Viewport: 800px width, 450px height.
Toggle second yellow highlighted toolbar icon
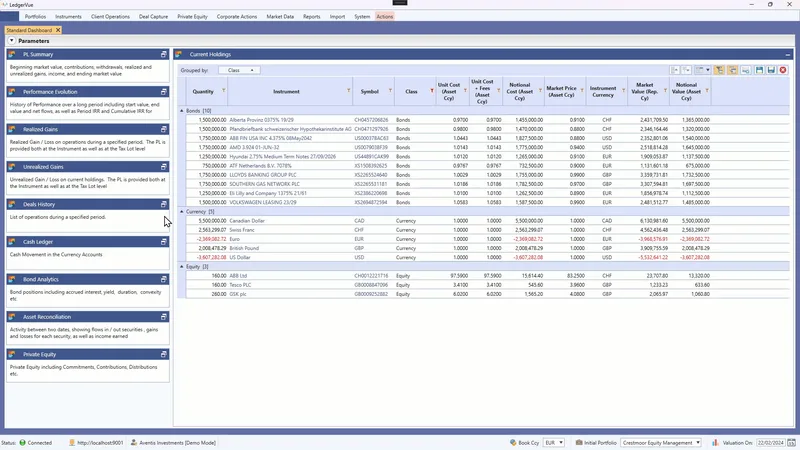coord(732,70)
